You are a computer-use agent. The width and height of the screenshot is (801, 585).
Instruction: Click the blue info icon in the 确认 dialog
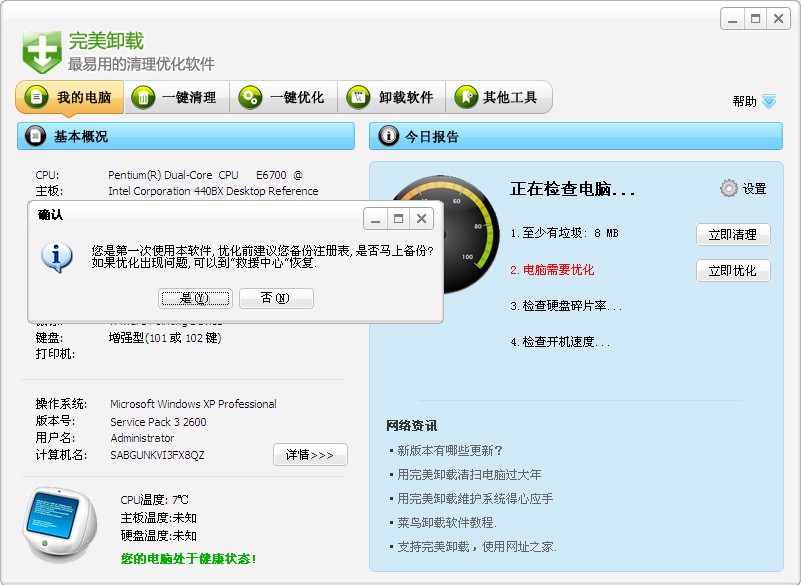[x=57, y=257]
